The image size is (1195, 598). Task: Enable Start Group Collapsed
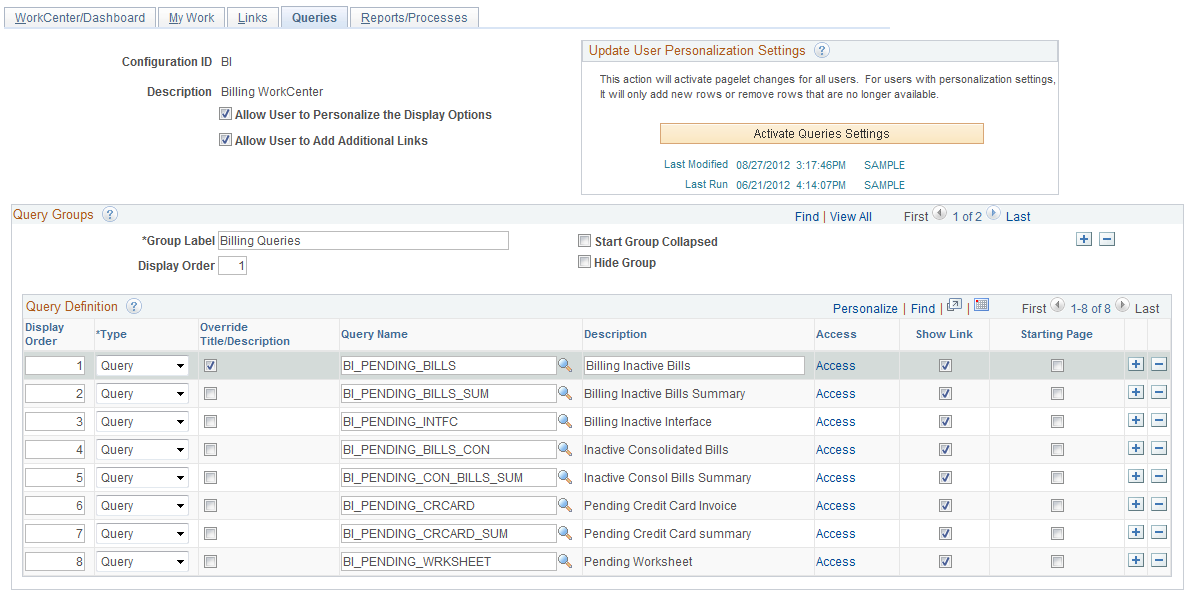click(585, 241)
